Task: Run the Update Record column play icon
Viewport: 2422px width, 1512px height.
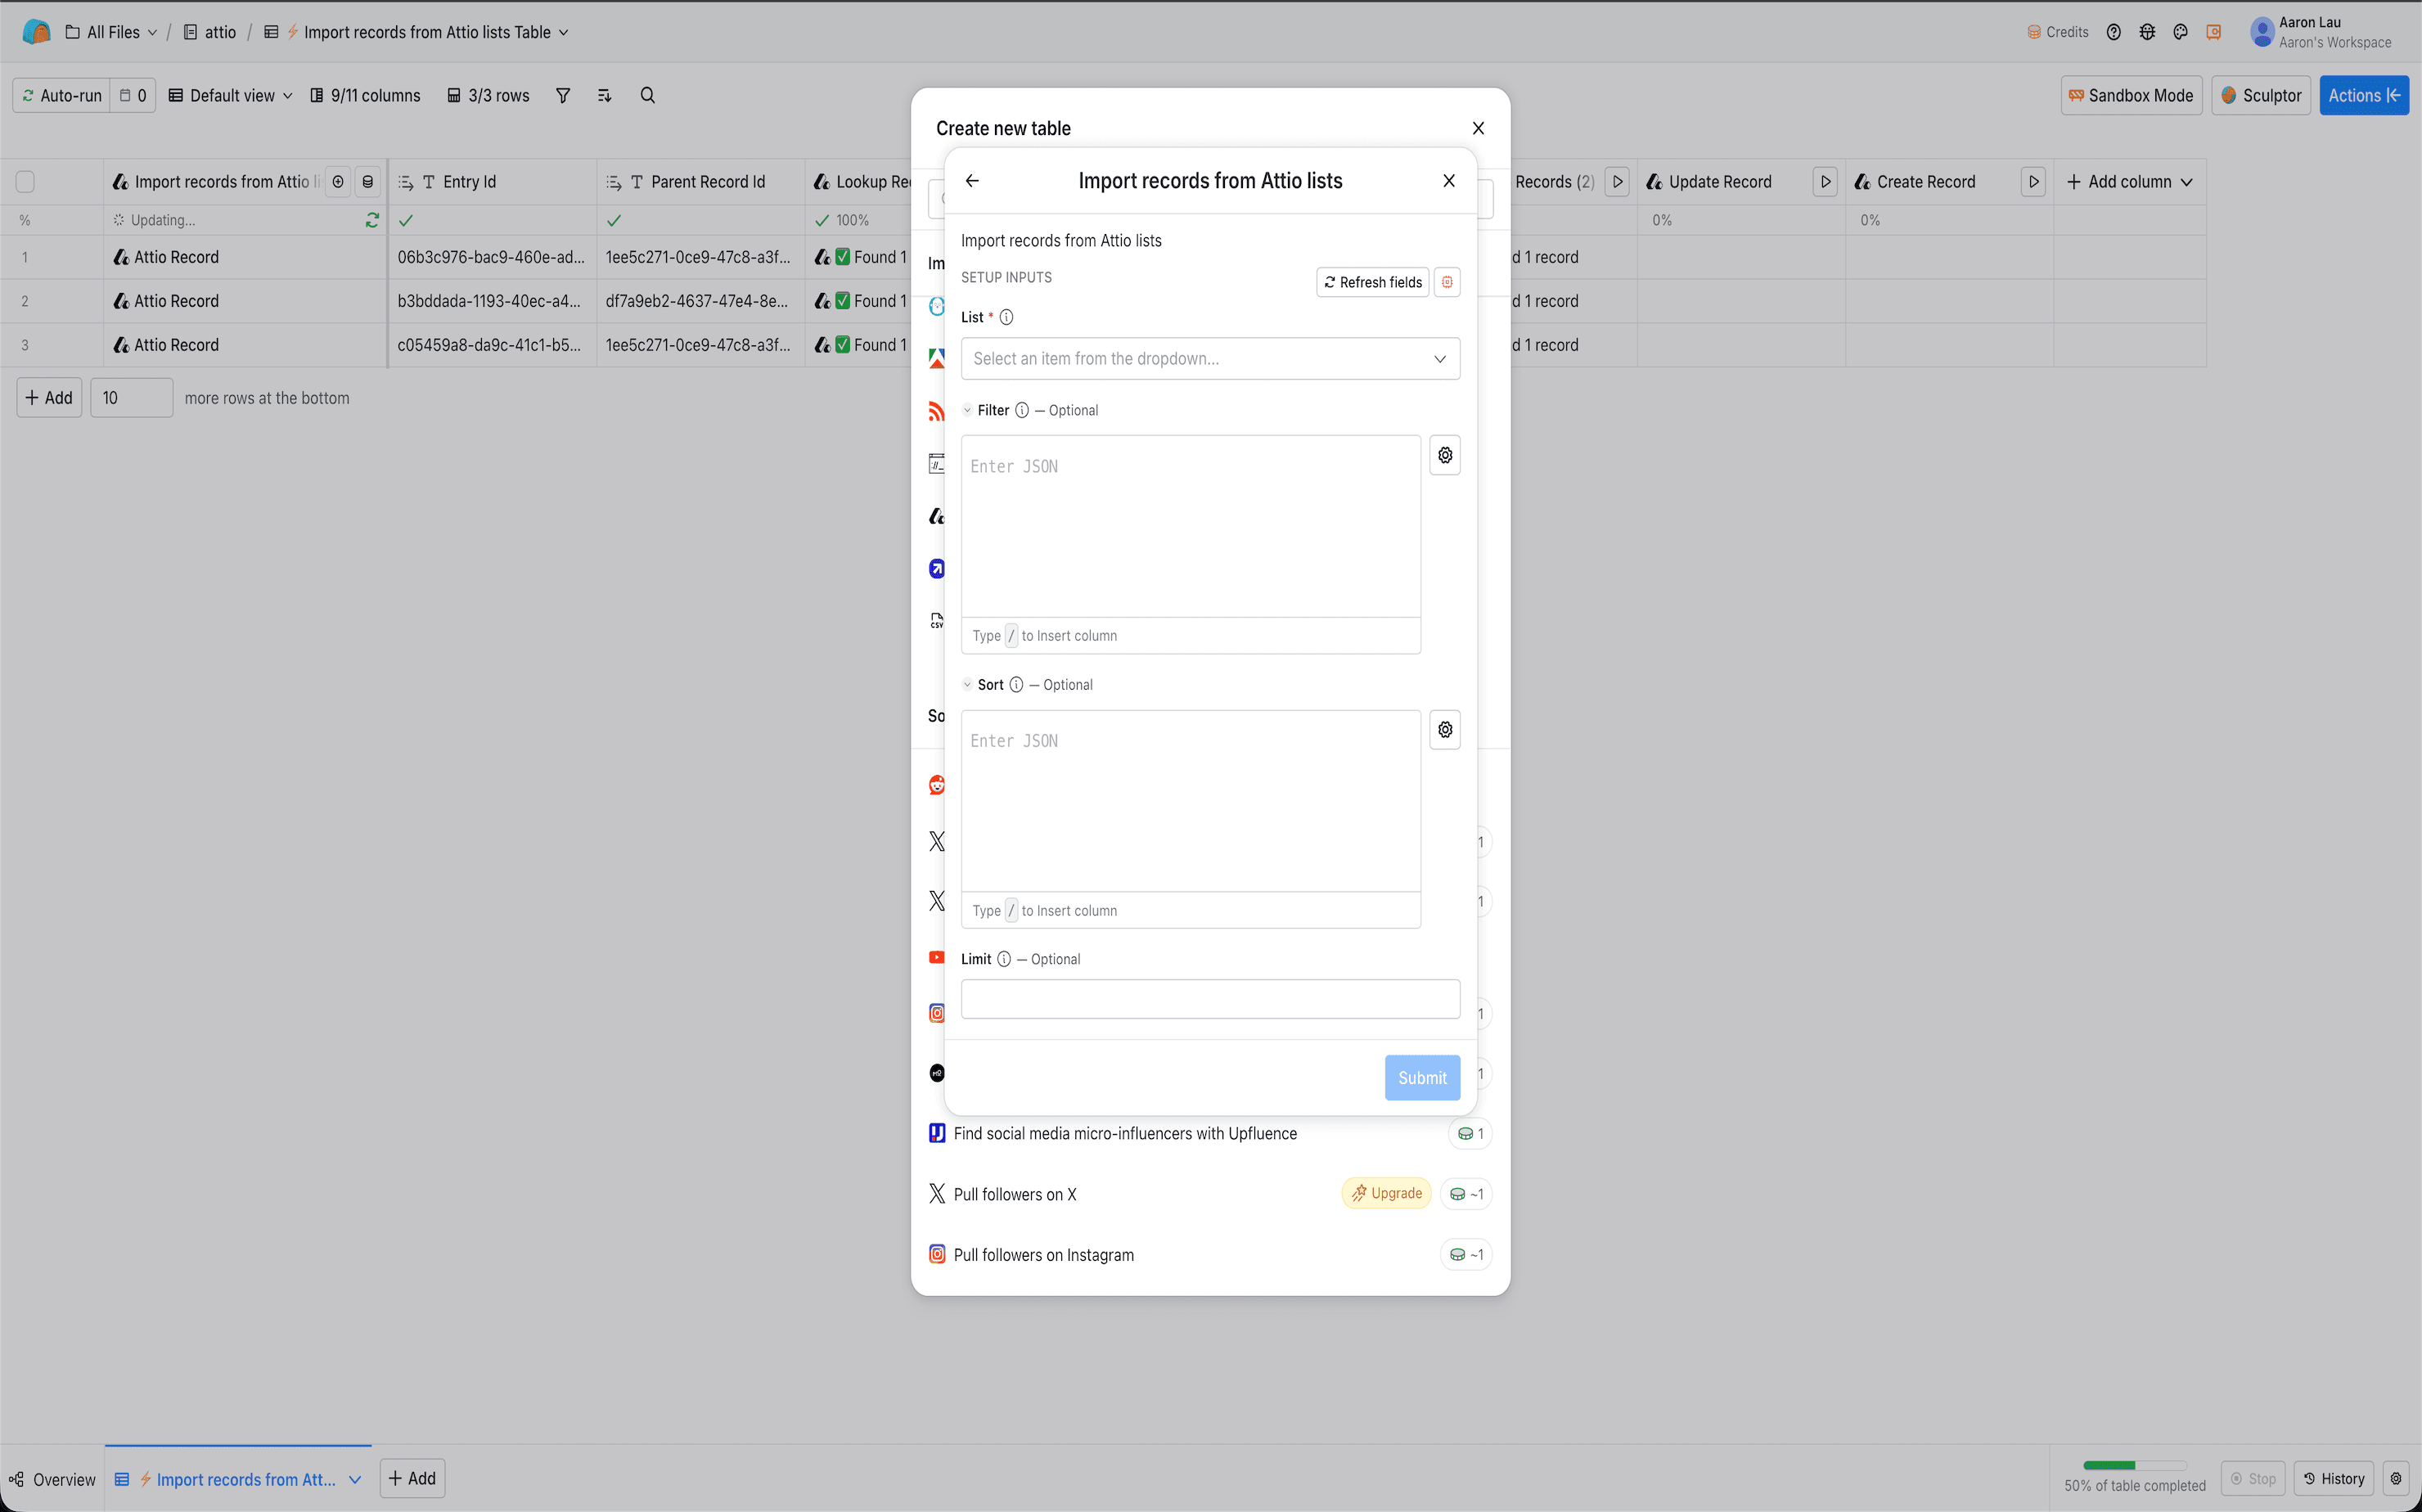Action: coord(1825,182)
